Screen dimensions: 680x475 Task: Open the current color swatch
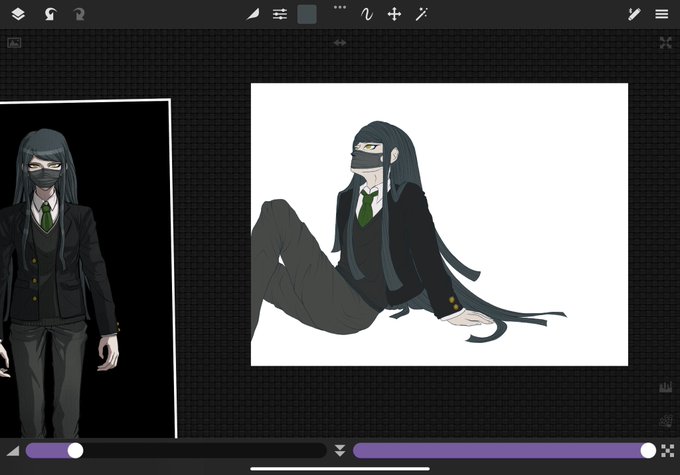pos(307,14)
